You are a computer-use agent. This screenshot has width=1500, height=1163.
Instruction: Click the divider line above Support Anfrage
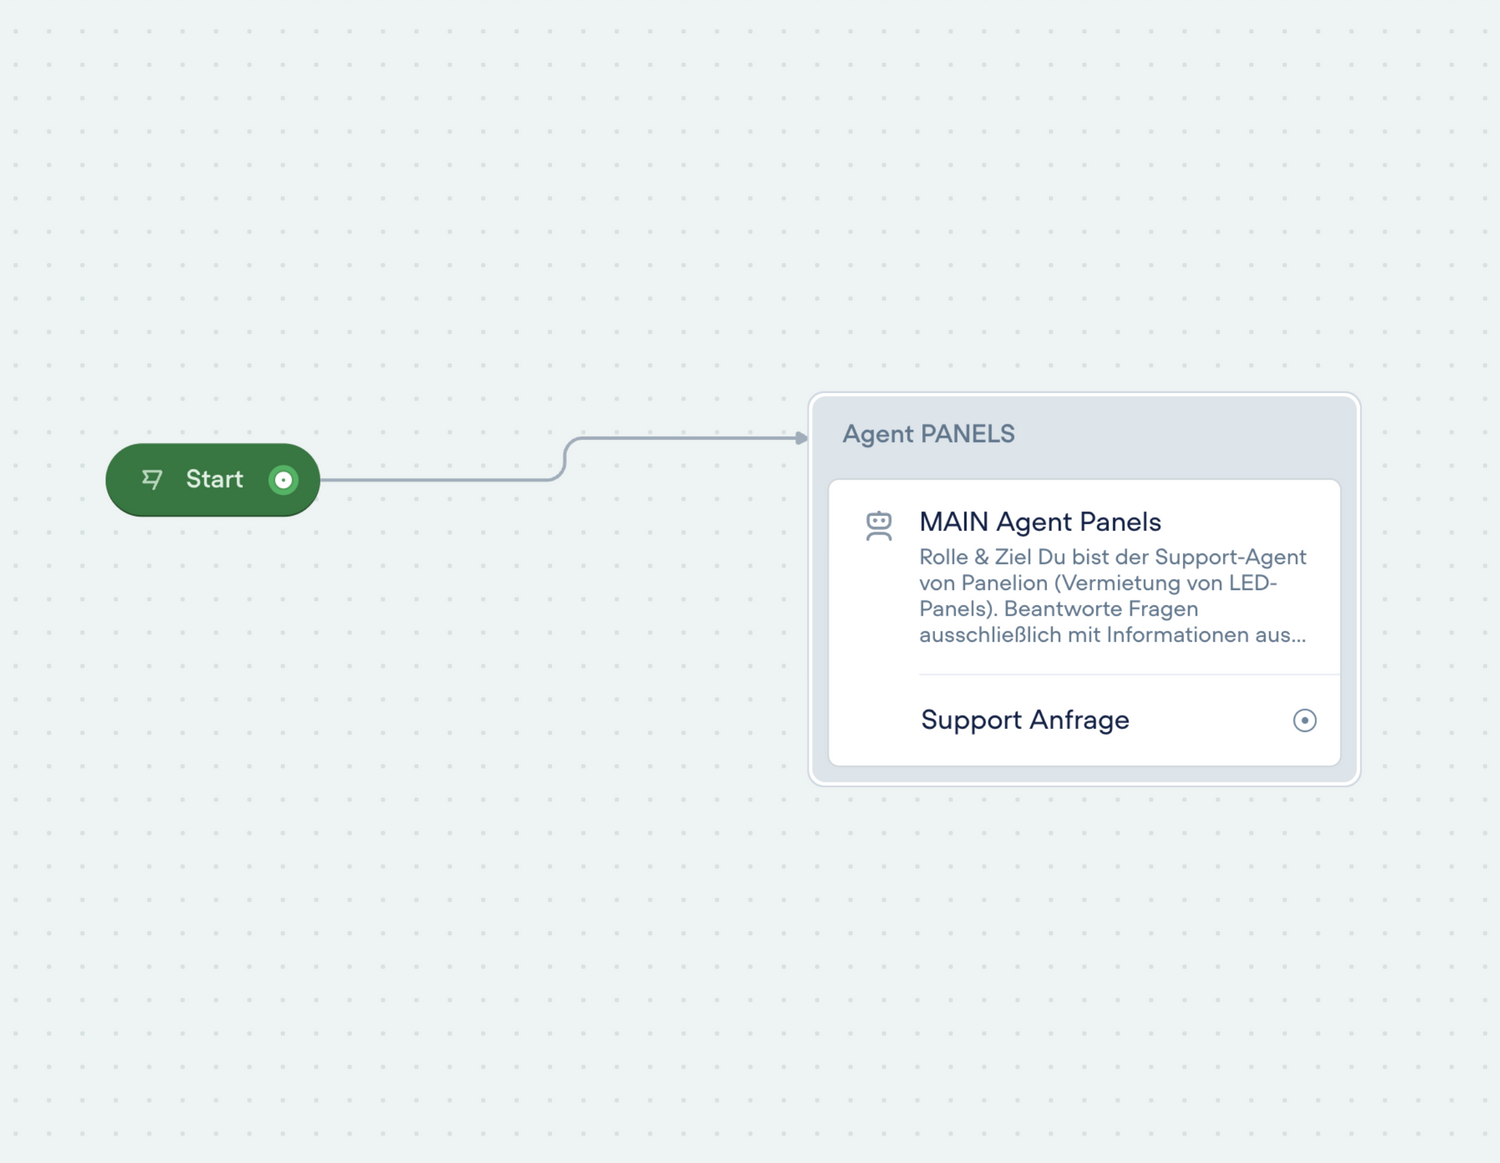(1128, 675)
